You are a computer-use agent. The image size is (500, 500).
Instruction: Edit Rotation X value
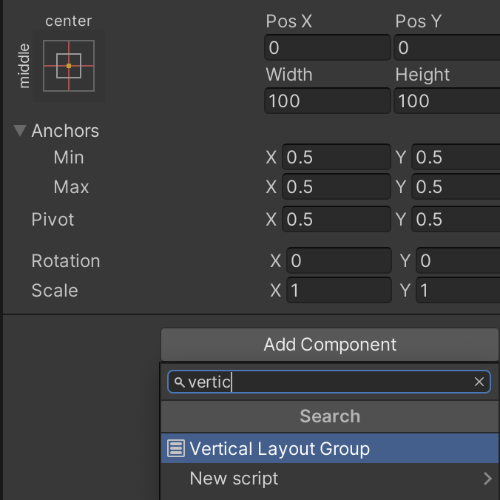(339, 260)
